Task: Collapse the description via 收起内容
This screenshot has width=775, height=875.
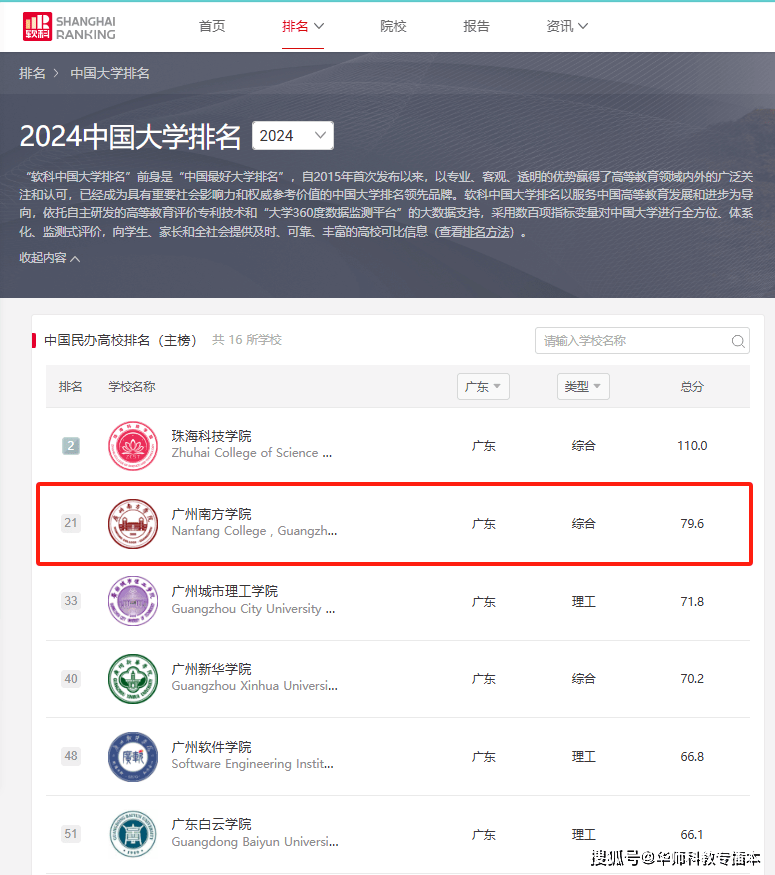Action: 50,258
